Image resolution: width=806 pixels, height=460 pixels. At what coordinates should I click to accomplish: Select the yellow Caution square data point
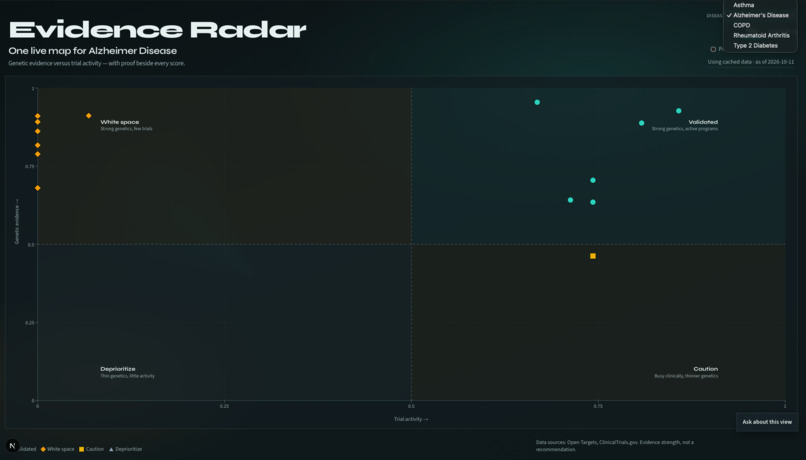coord(593,256)
